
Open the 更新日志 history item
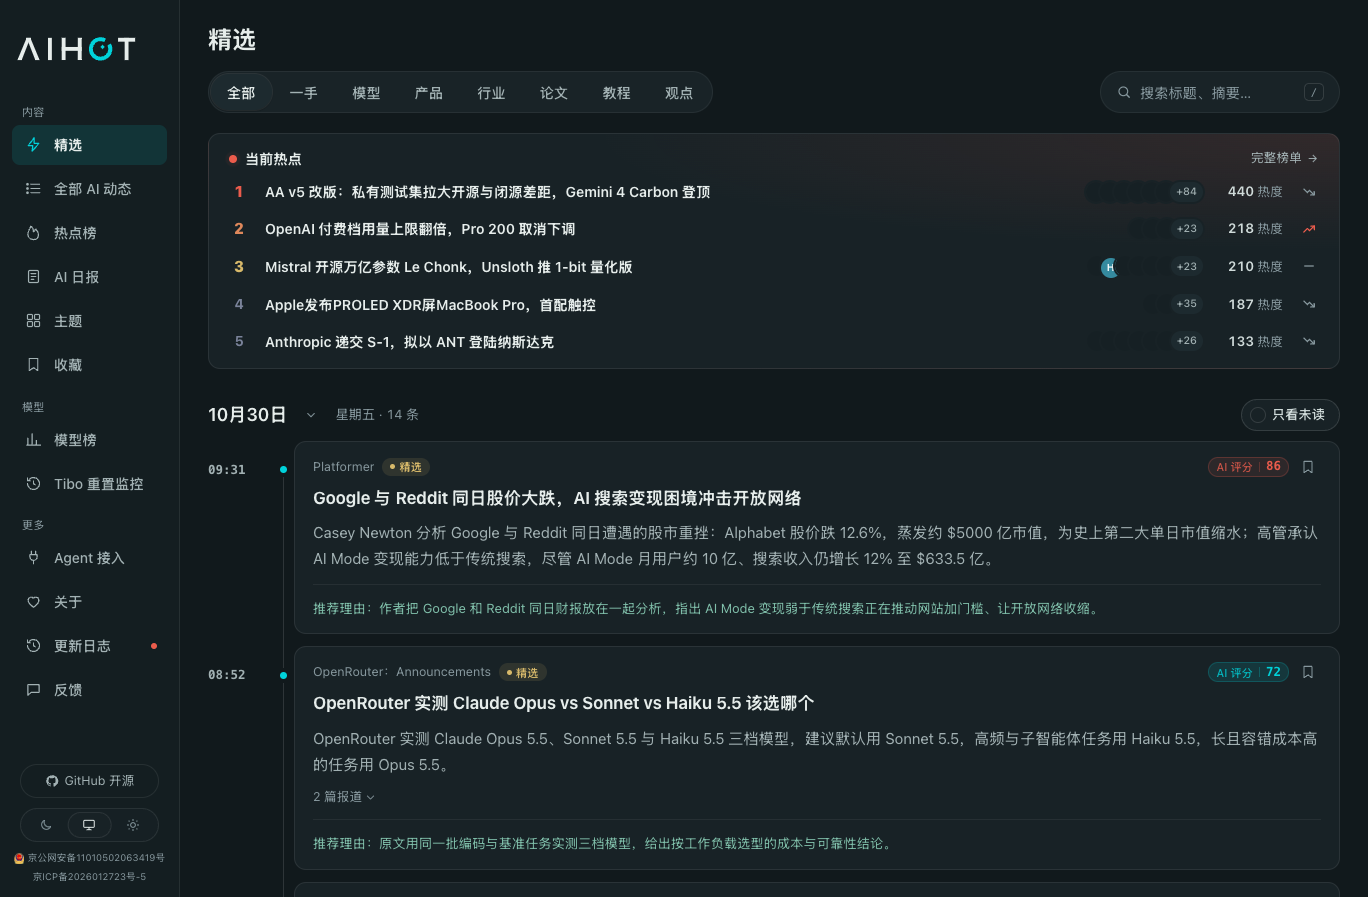click(x=89, y=646)
